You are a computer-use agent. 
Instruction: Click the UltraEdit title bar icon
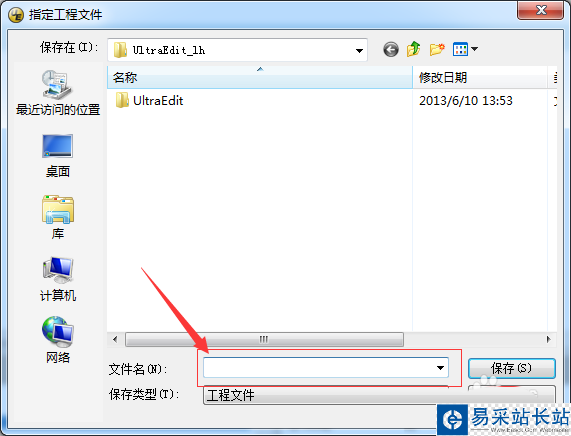tap(16, 15)
